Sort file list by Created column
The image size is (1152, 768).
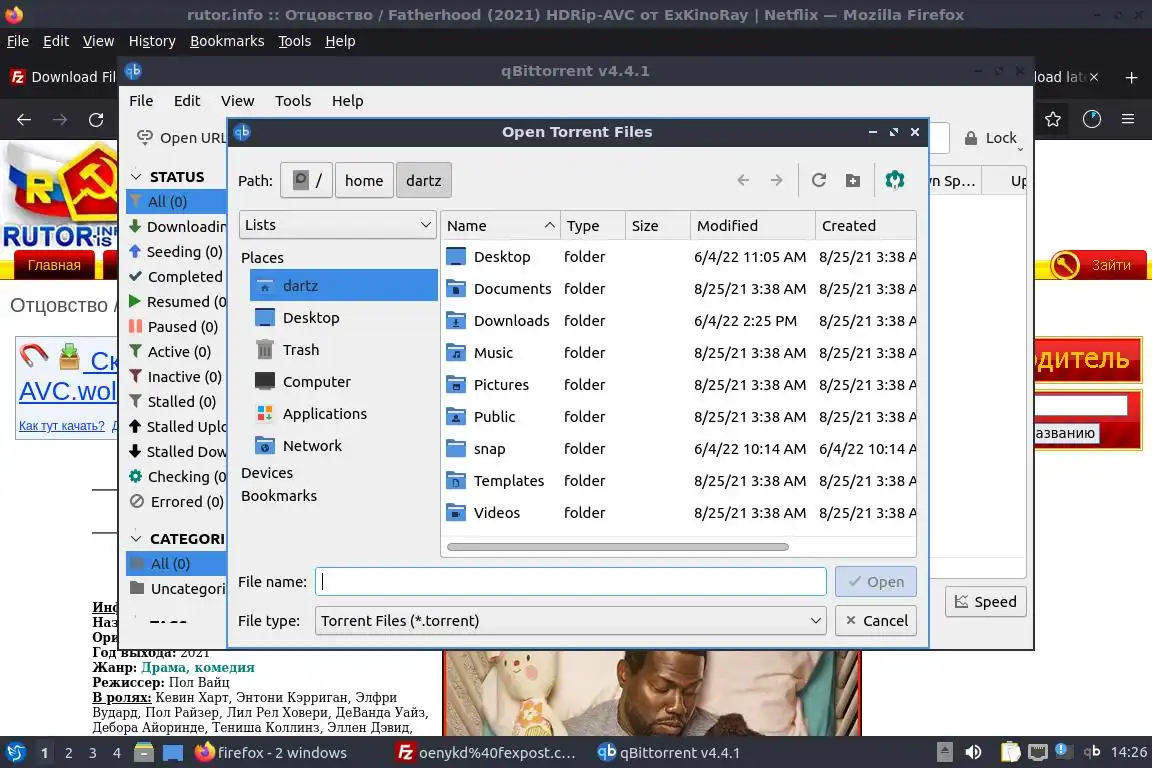[x=865, y=226]
